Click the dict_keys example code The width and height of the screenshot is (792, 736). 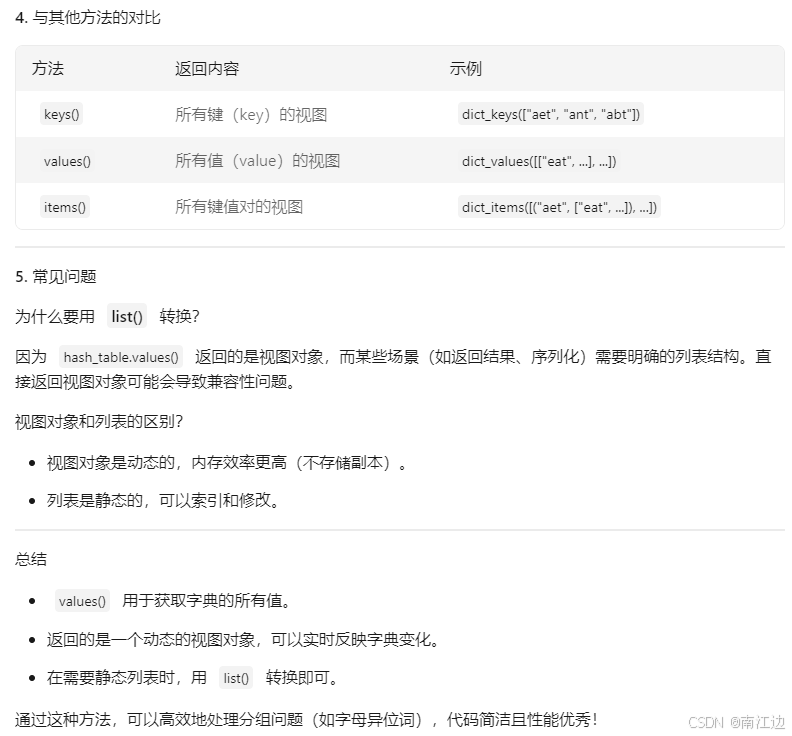(x=551, y=114)
